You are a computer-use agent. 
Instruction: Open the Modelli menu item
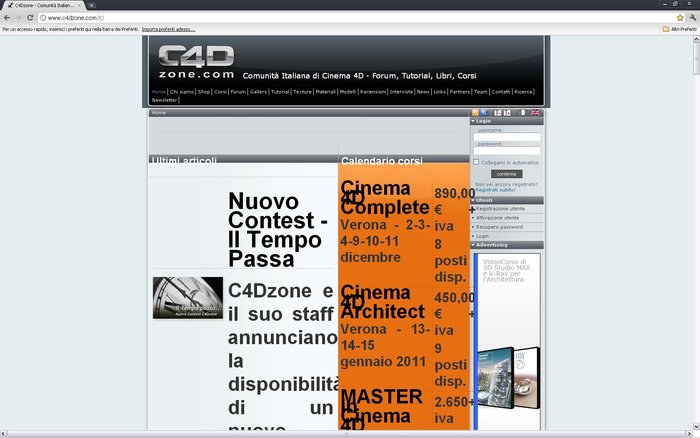point(348,92)
